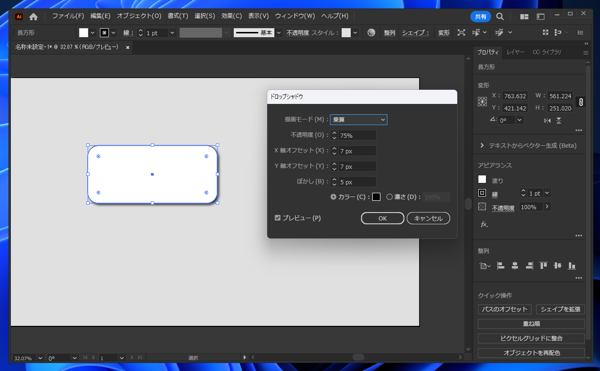The image size is (600, 371).
Task: Click the Flip Horizontal icon
Action: point(547,120)
